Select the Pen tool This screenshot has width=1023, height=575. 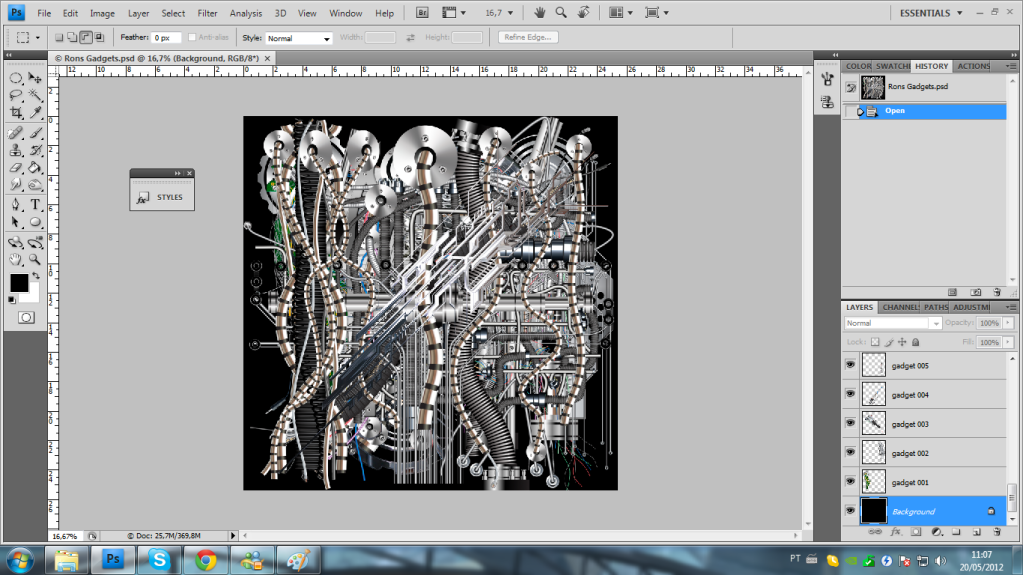(16, 204)
